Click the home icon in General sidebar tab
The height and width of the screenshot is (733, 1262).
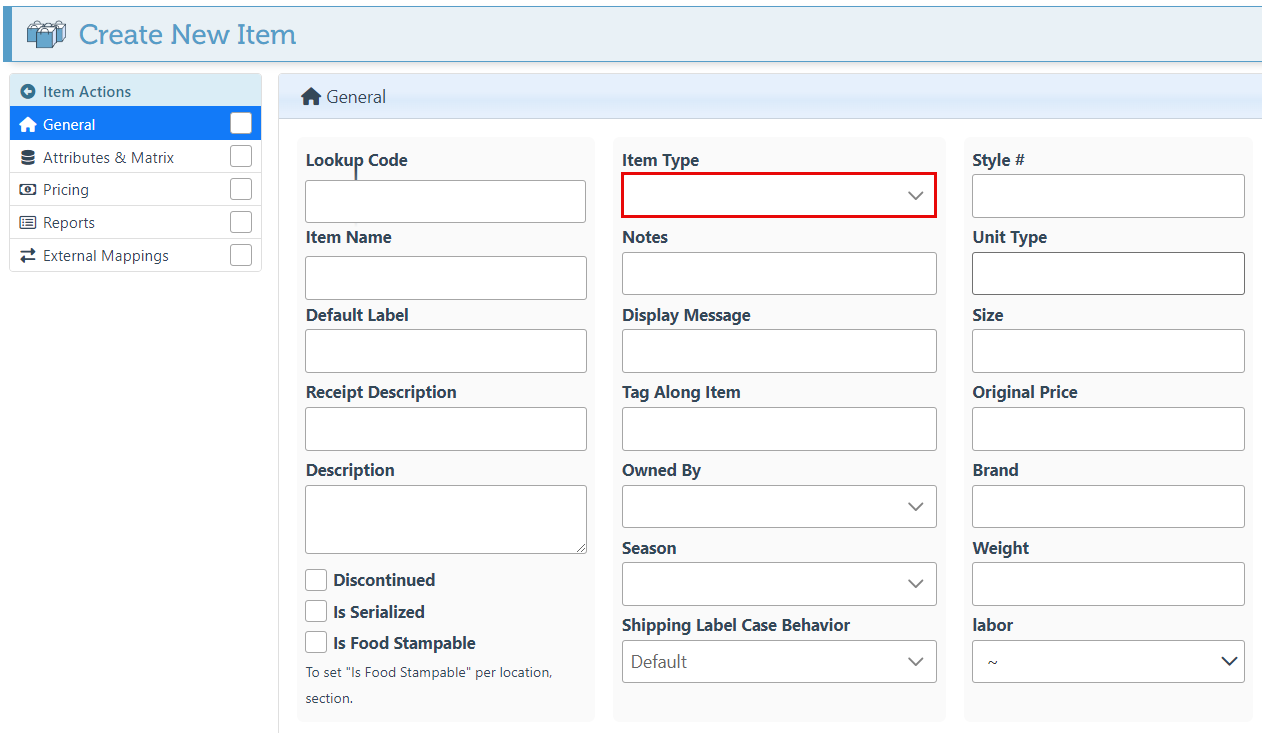28,125
